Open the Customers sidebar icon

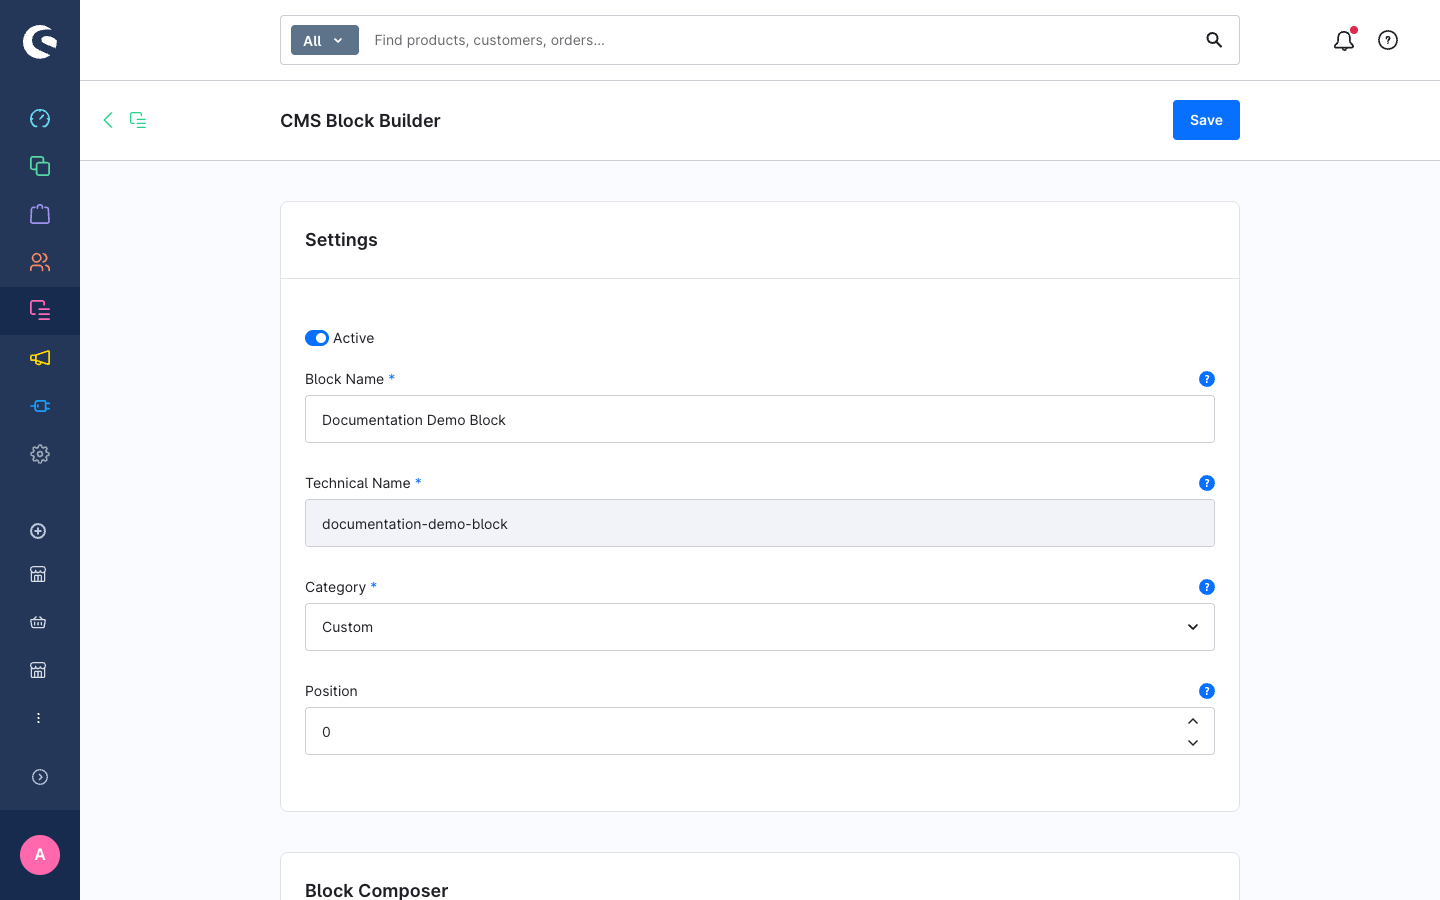40,262
